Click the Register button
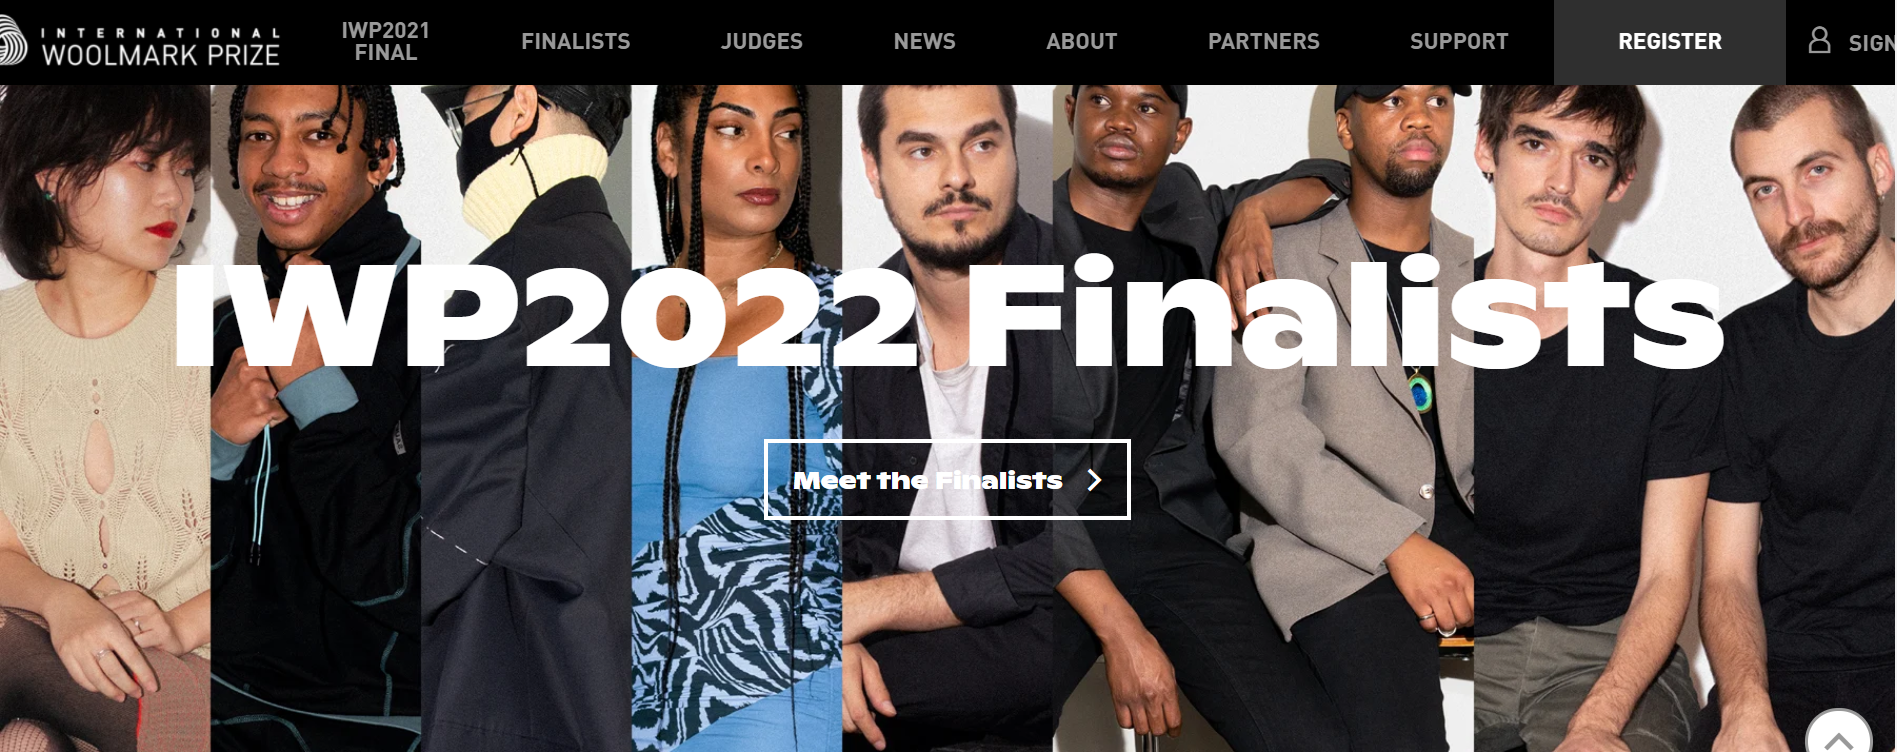 tap(1670, 42)
